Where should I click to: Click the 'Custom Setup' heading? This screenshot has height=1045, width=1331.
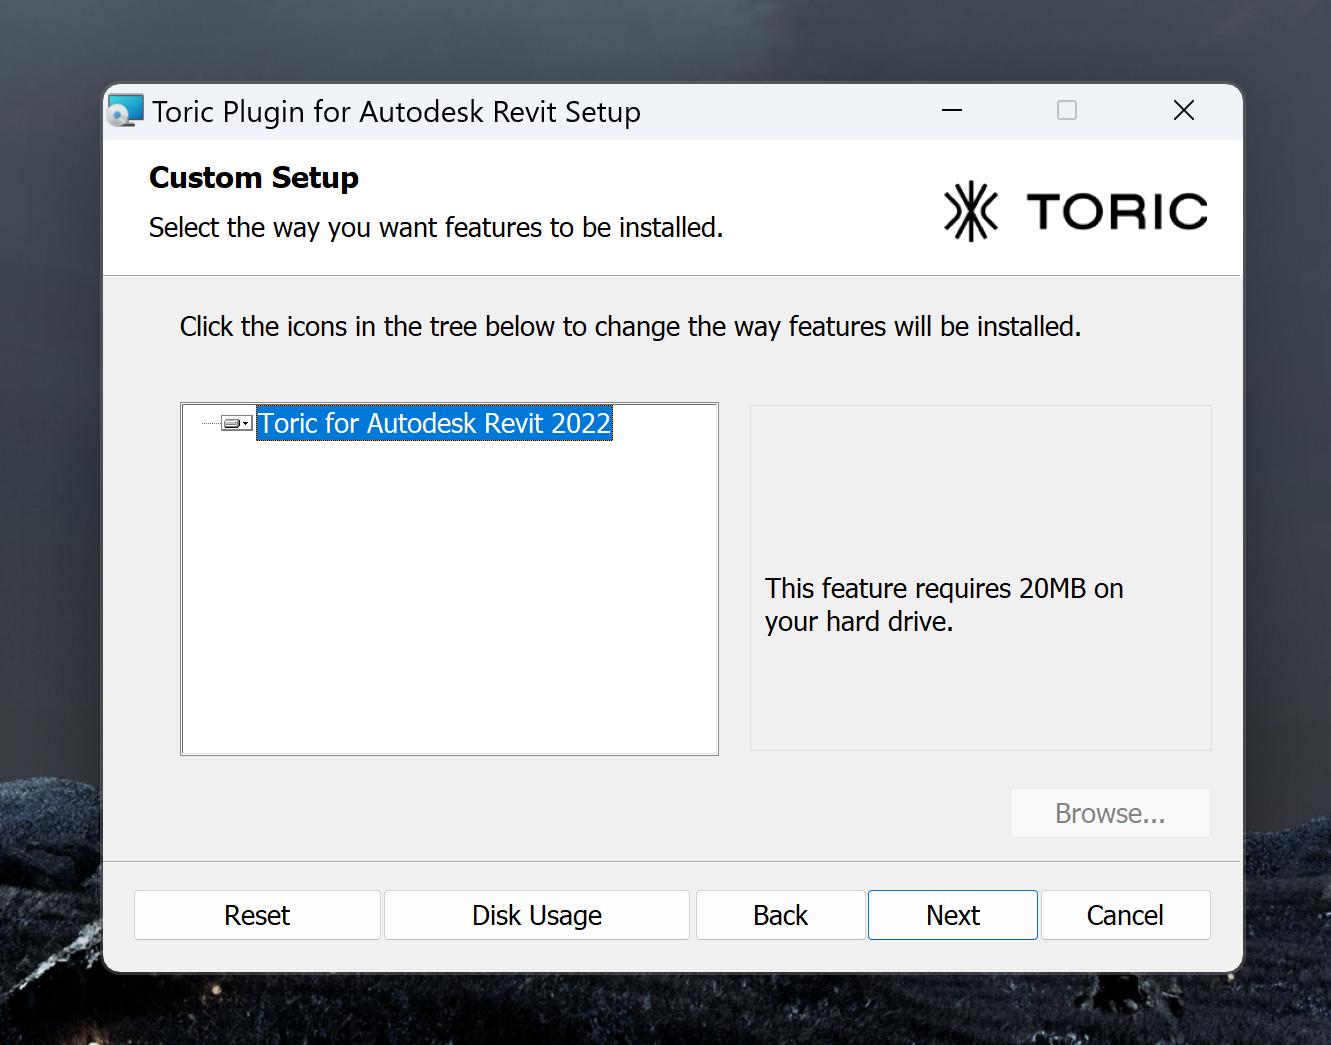point(254,177)
